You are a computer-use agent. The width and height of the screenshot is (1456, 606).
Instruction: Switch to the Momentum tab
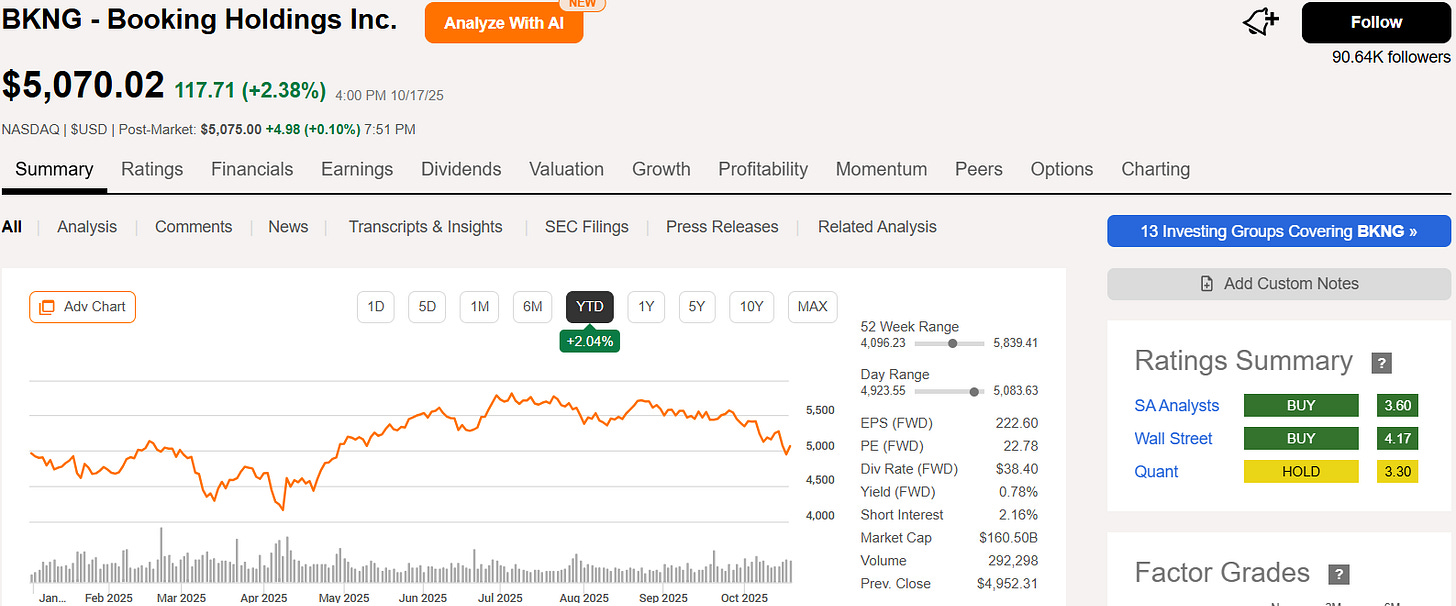pyautogui.click(x=881, y=169)
